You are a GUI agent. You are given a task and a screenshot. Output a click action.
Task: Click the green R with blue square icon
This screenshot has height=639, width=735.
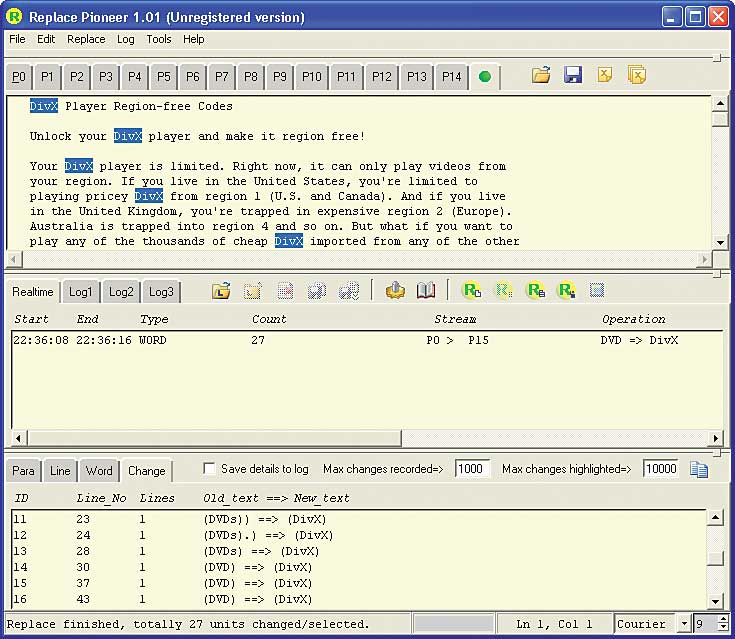pos(567,291)
